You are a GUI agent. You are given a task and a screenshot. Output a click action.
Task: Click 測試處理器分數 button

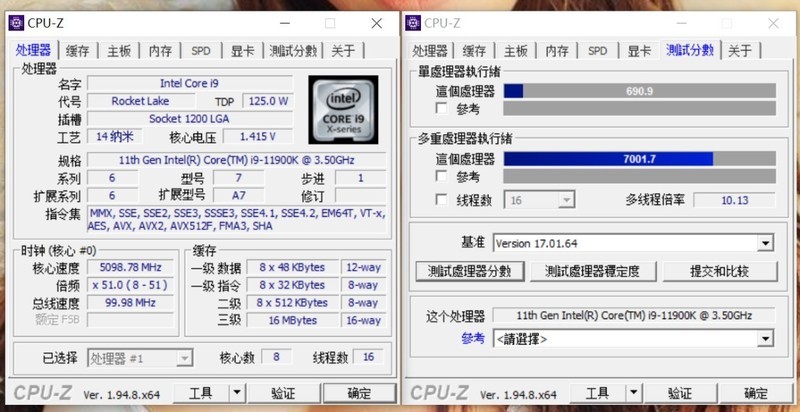[470, 271]
